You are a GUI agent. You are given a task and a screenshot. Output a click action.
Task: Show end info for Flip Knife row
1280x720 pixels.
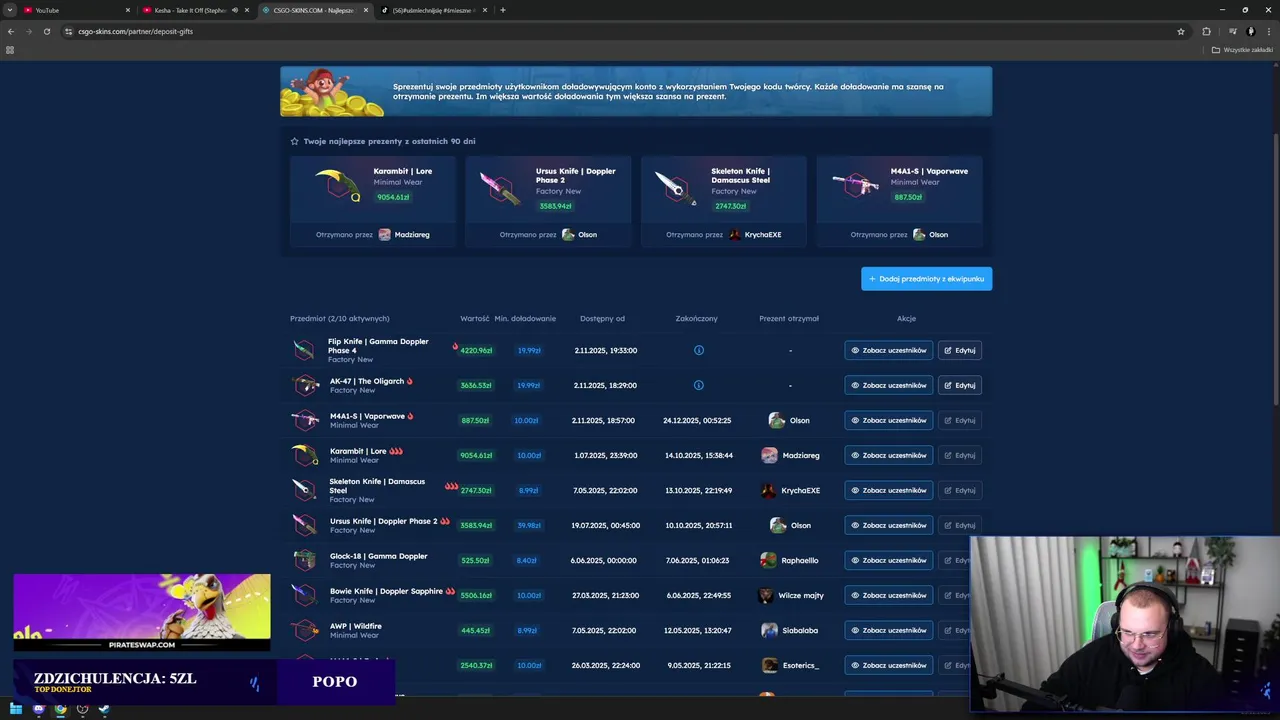pos(699,350)
